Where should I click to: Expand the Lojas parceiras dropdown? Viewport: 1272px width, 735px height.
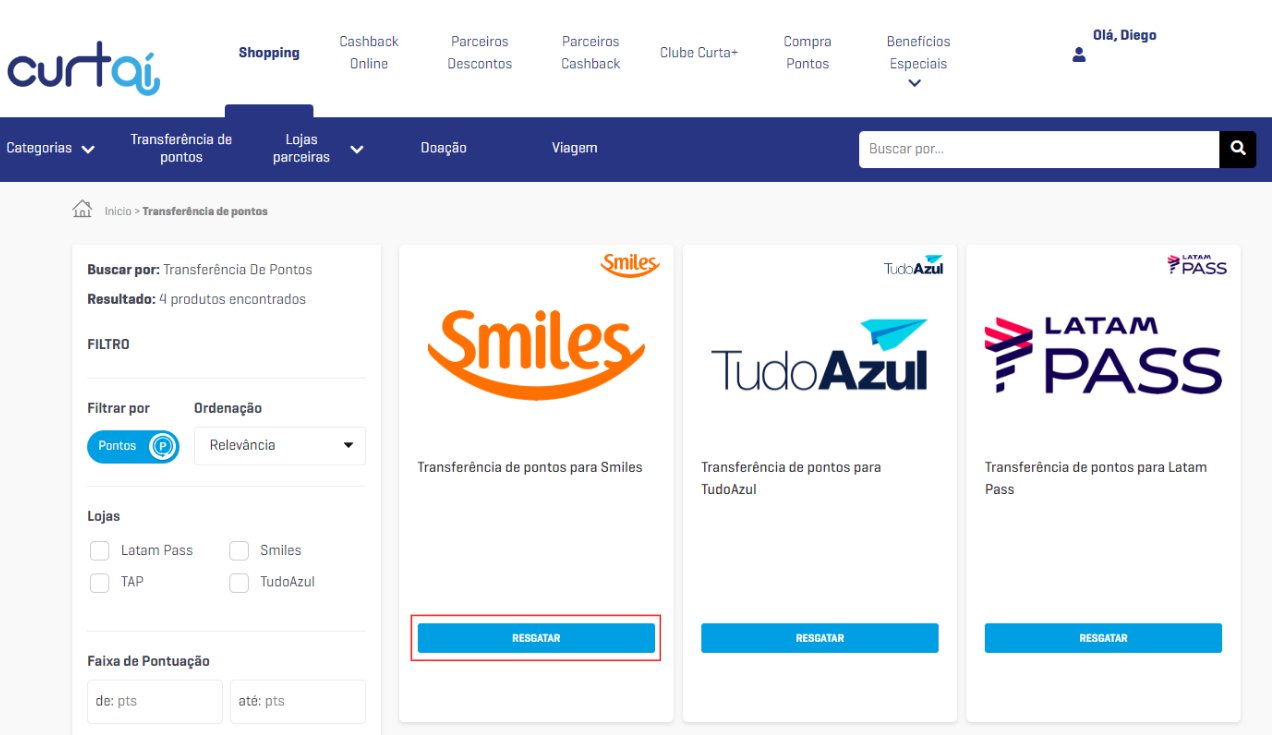pyautogui.click(x=317, y=149)
